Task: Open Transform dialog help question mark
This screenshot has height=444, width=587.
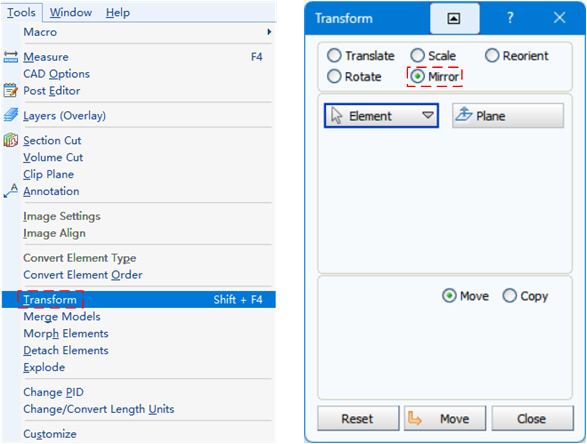Action: tap(510, 18)
